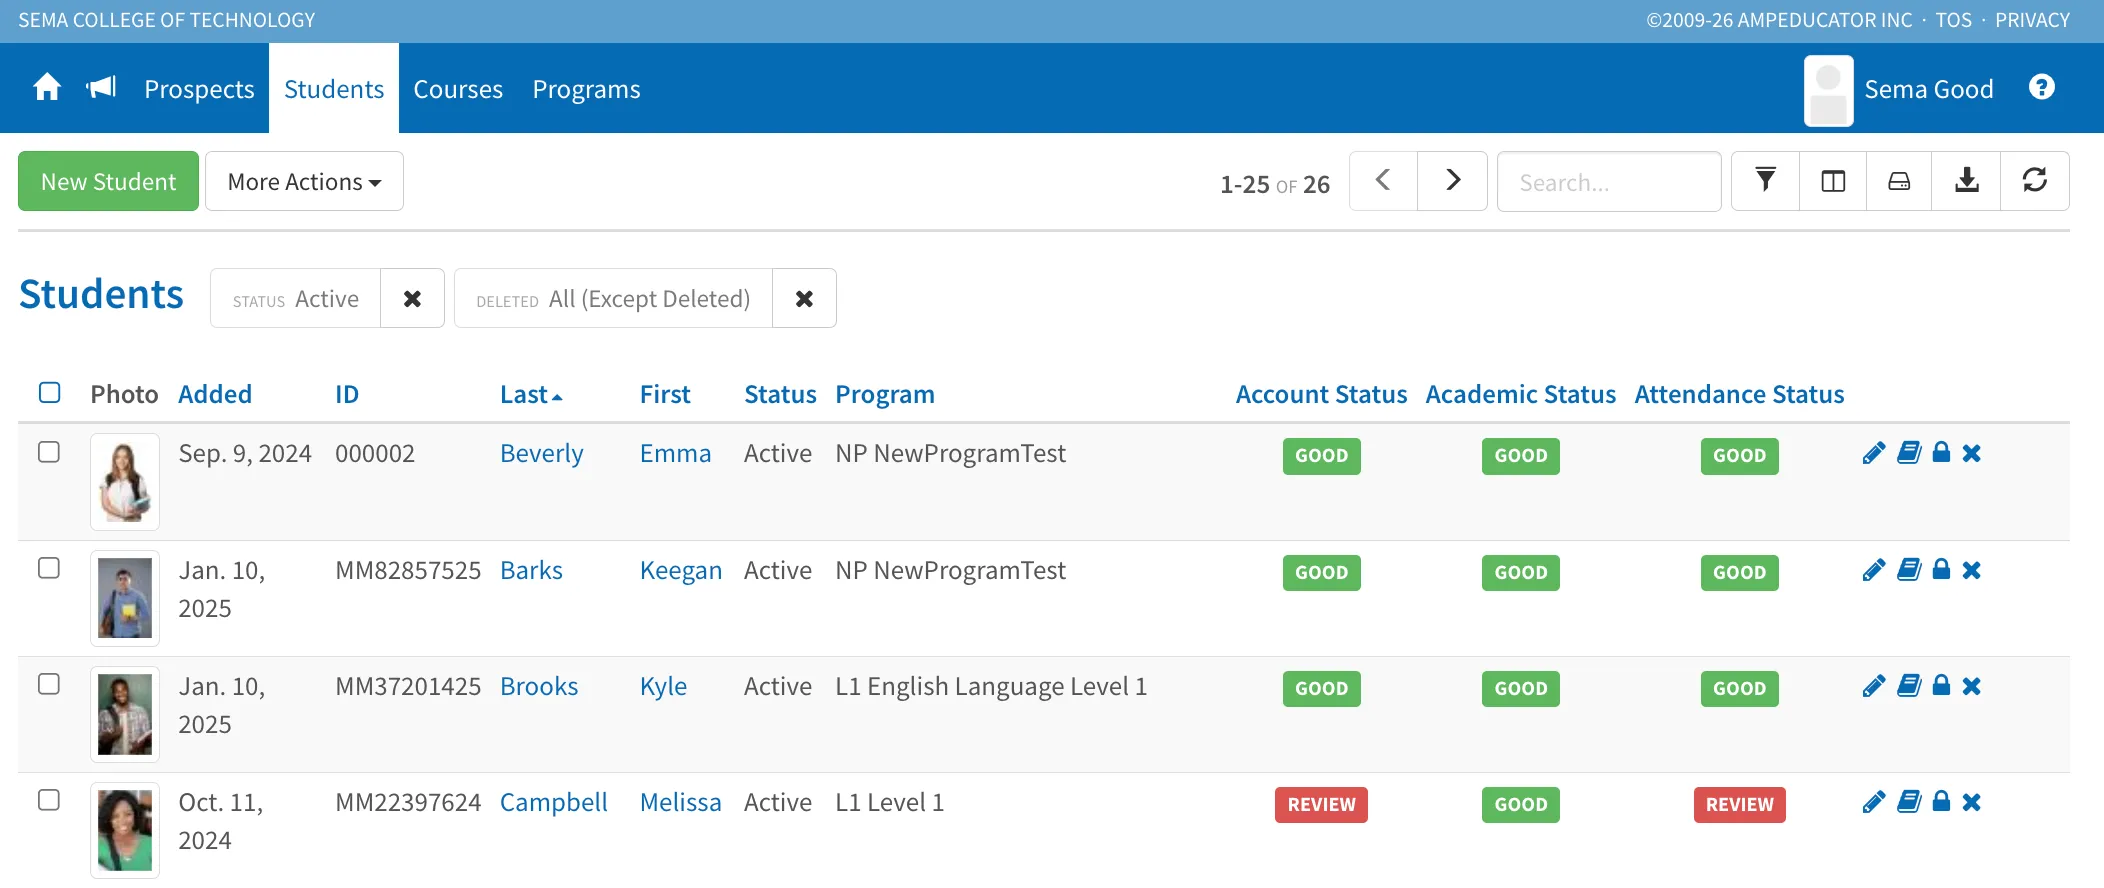
Task: Check the box for Keegan Barks
Action: tap(49, 568)
